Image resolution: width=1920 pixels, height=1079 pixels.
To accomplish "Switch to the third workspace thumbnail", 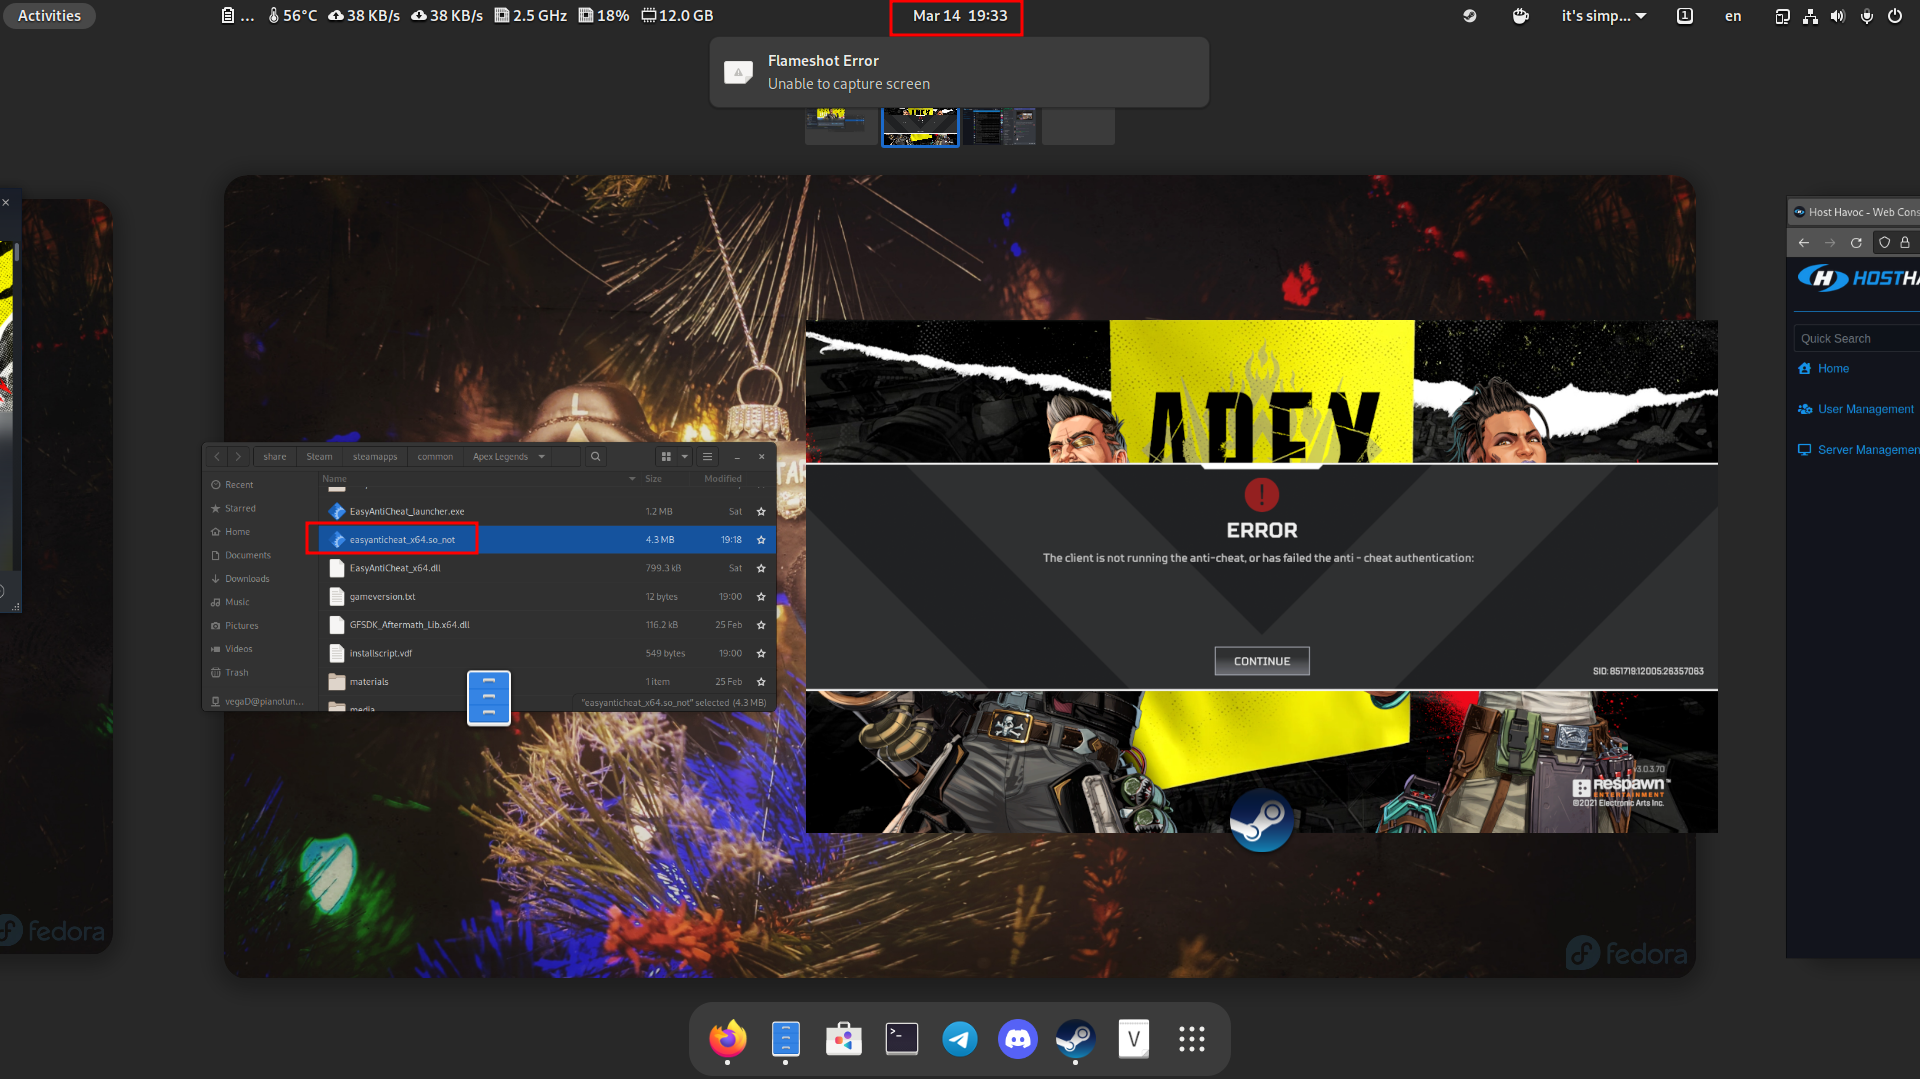I will [x=999, y=127].
